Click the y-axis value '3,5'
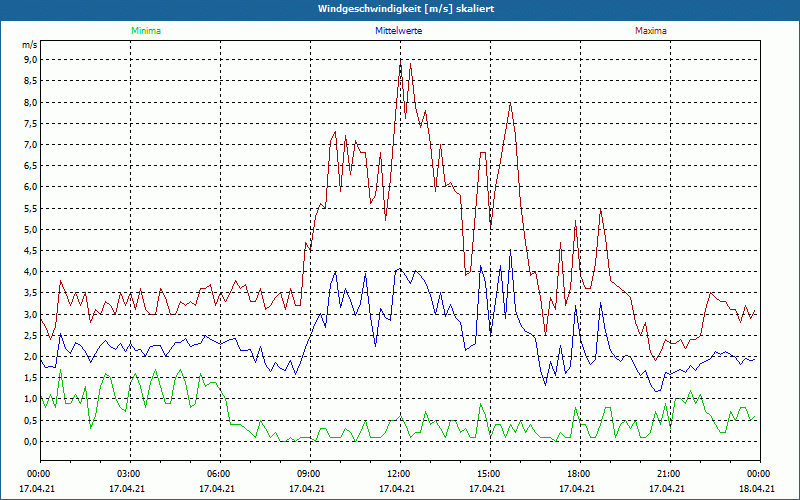Image resolution: width=800 pixels, height=500 pixels. [x=31, y=293]
